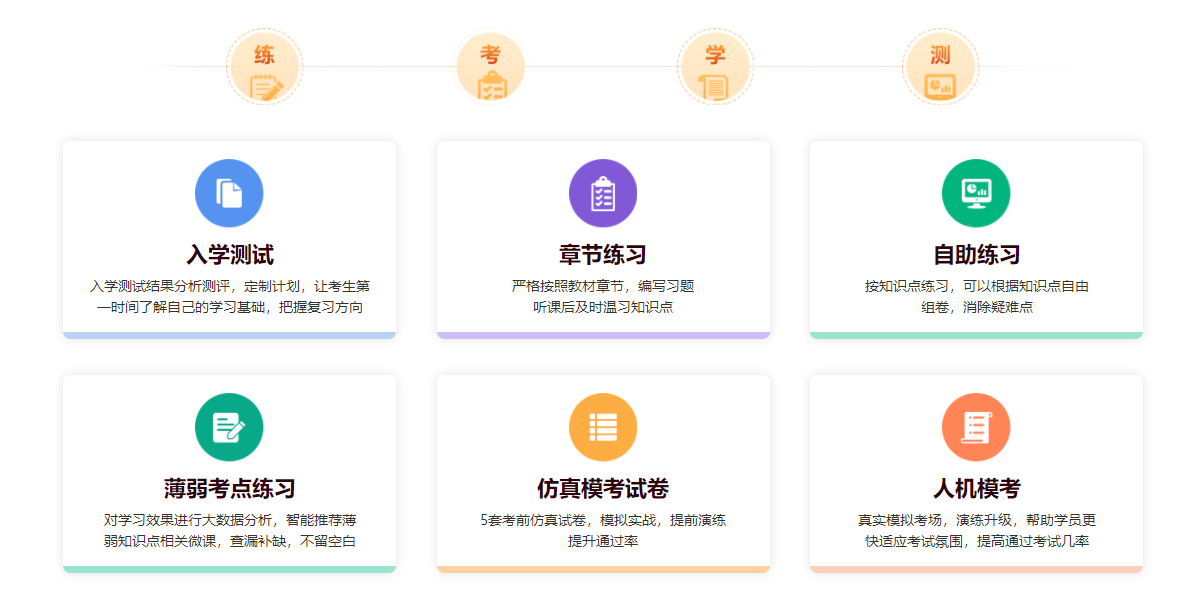
Task: Click the 自助练习 description paragraph
Action: click(975, 296)
